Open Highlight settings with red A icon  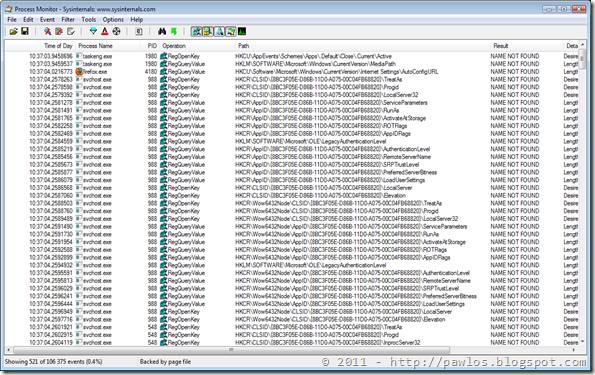click(105, 32)
